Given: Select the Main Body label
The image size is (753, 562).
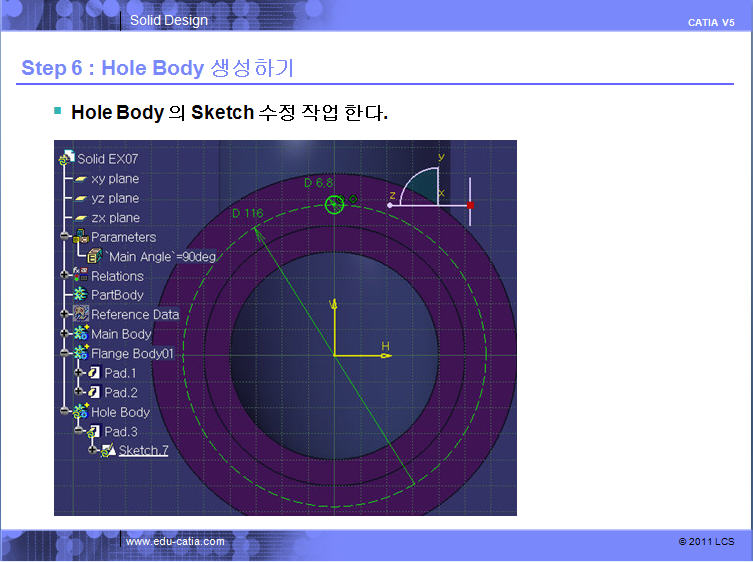Looking at the screenshot, I should tap(121, 334).
